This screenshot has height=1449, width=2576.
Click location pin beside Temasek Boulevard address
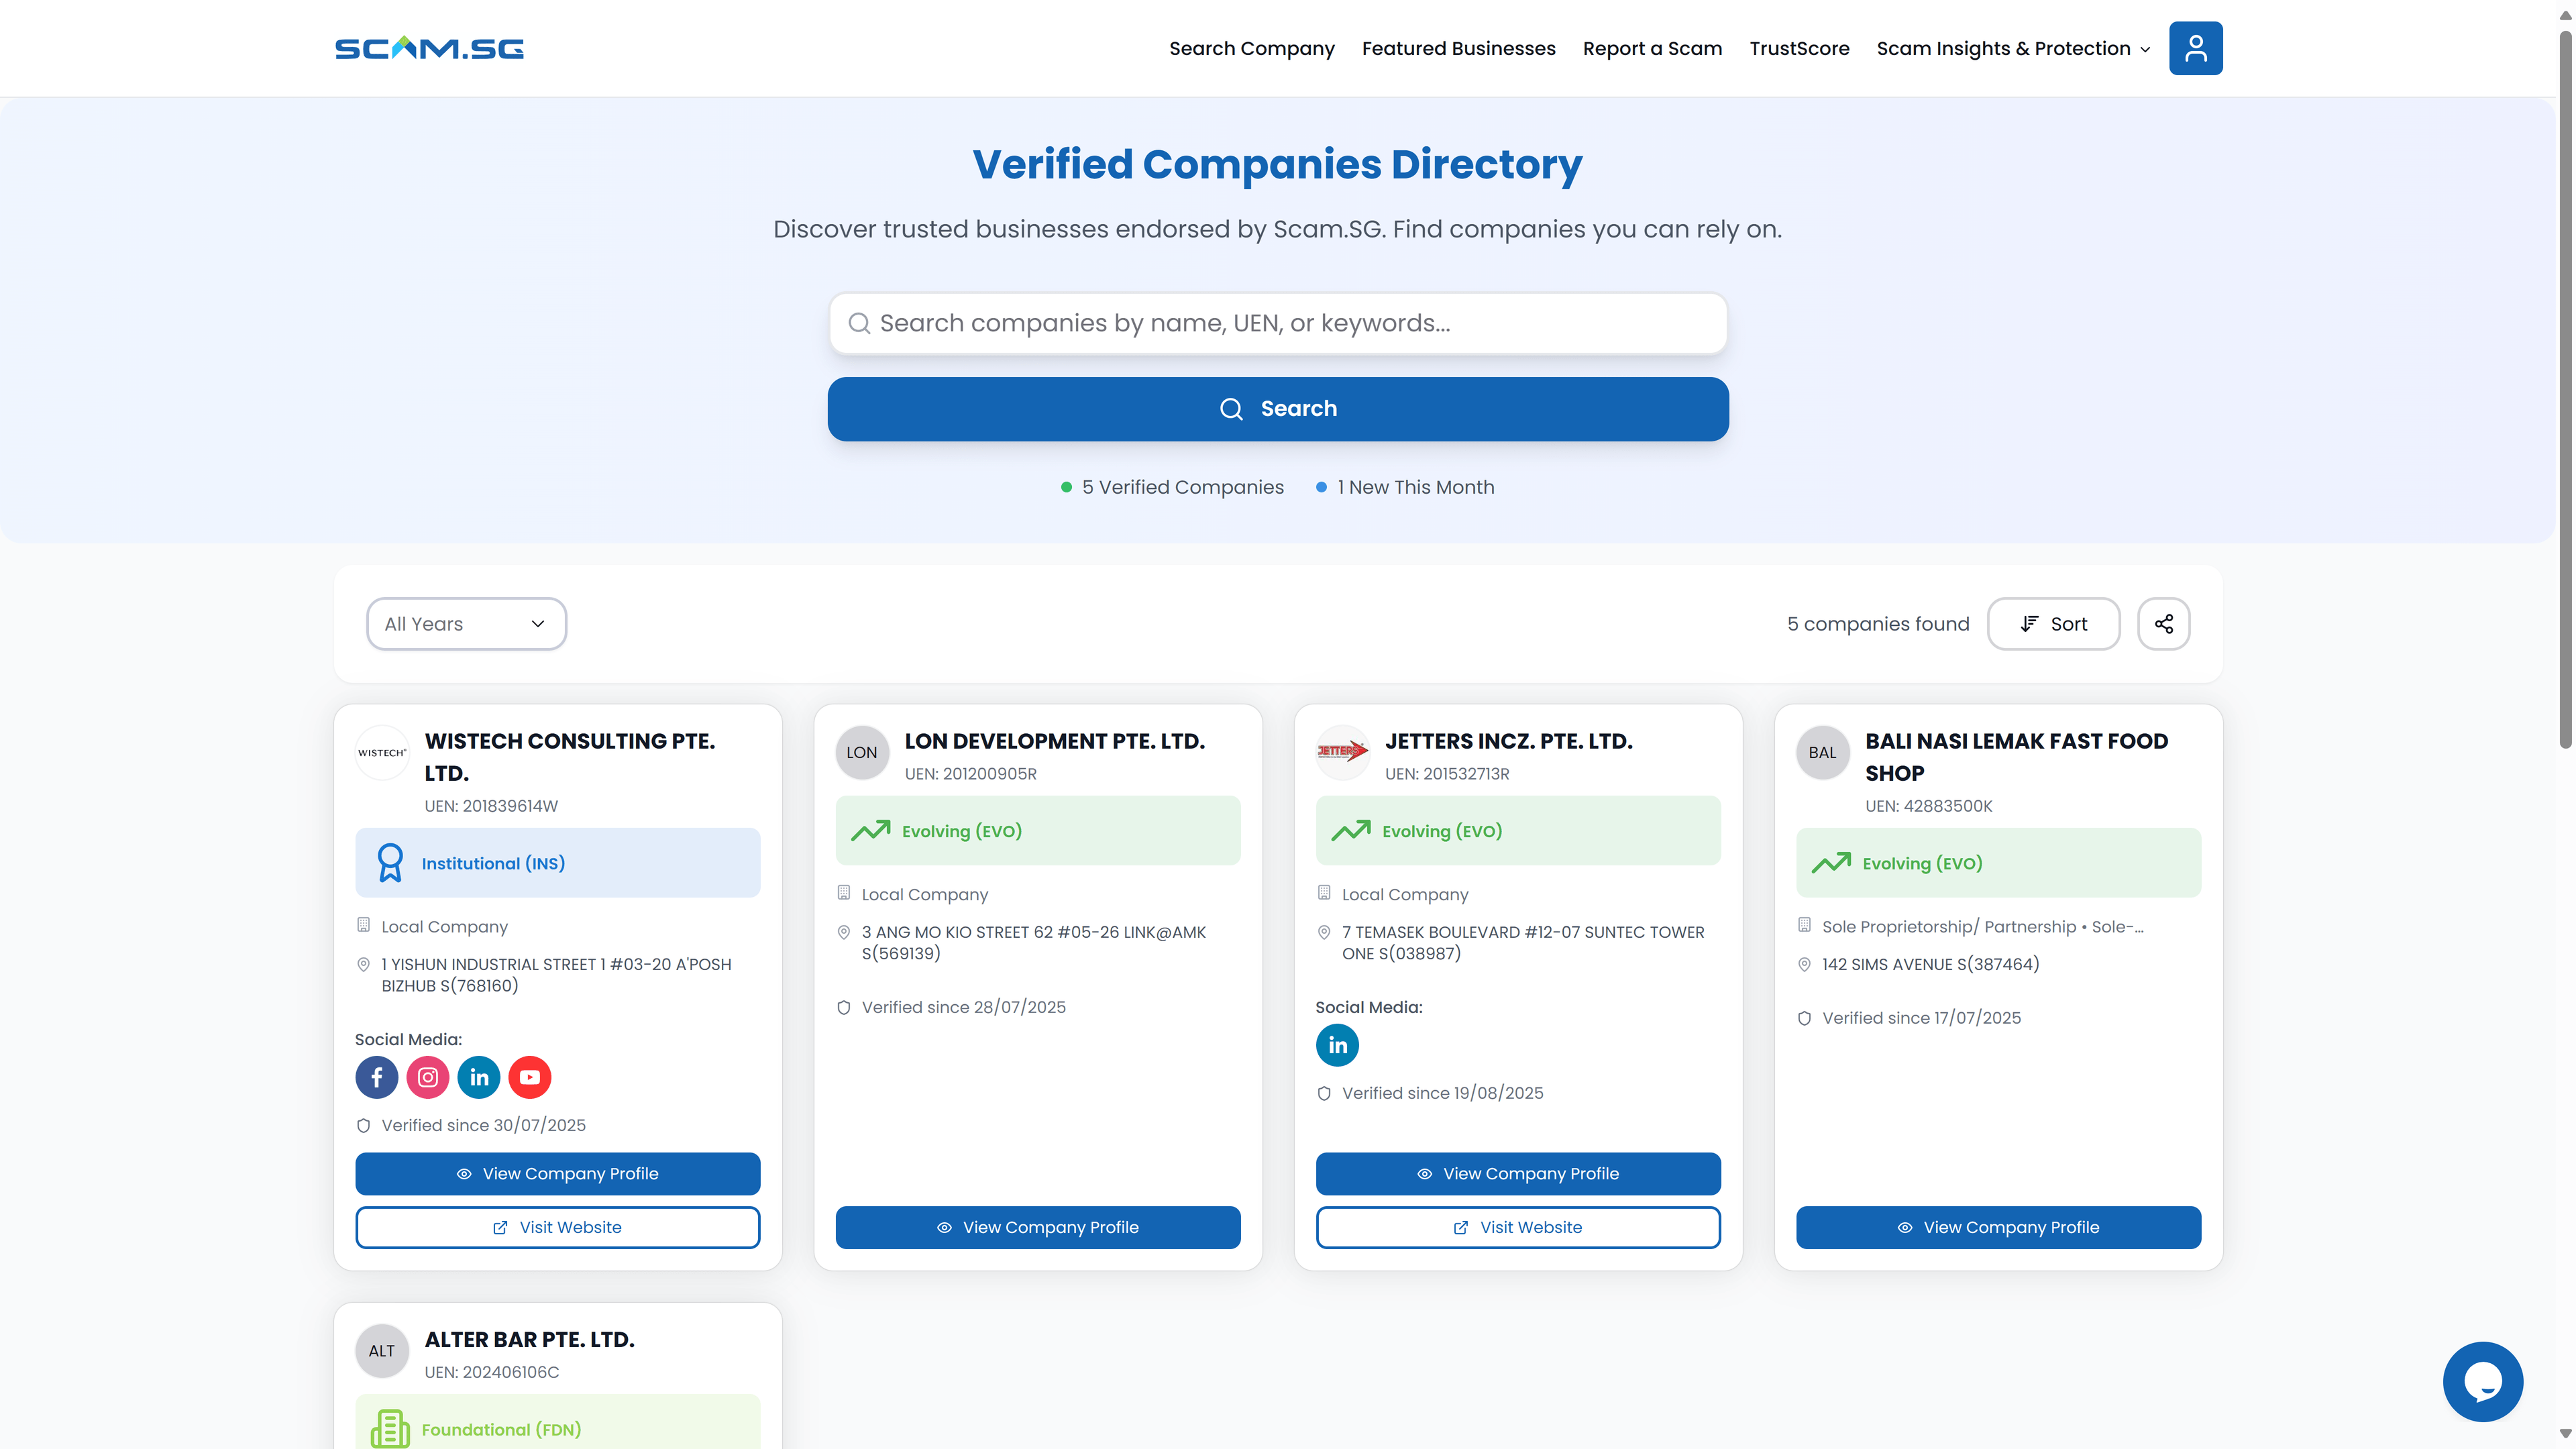tap(1323, 932)
